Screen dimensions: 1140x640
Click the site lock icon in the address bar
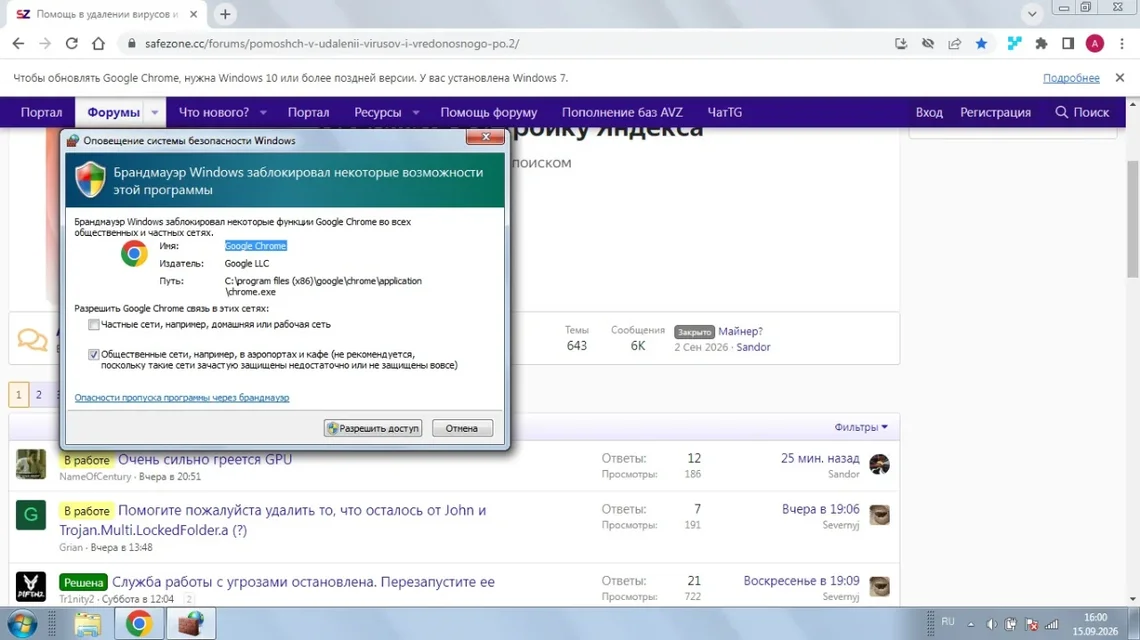click(132, 44)
